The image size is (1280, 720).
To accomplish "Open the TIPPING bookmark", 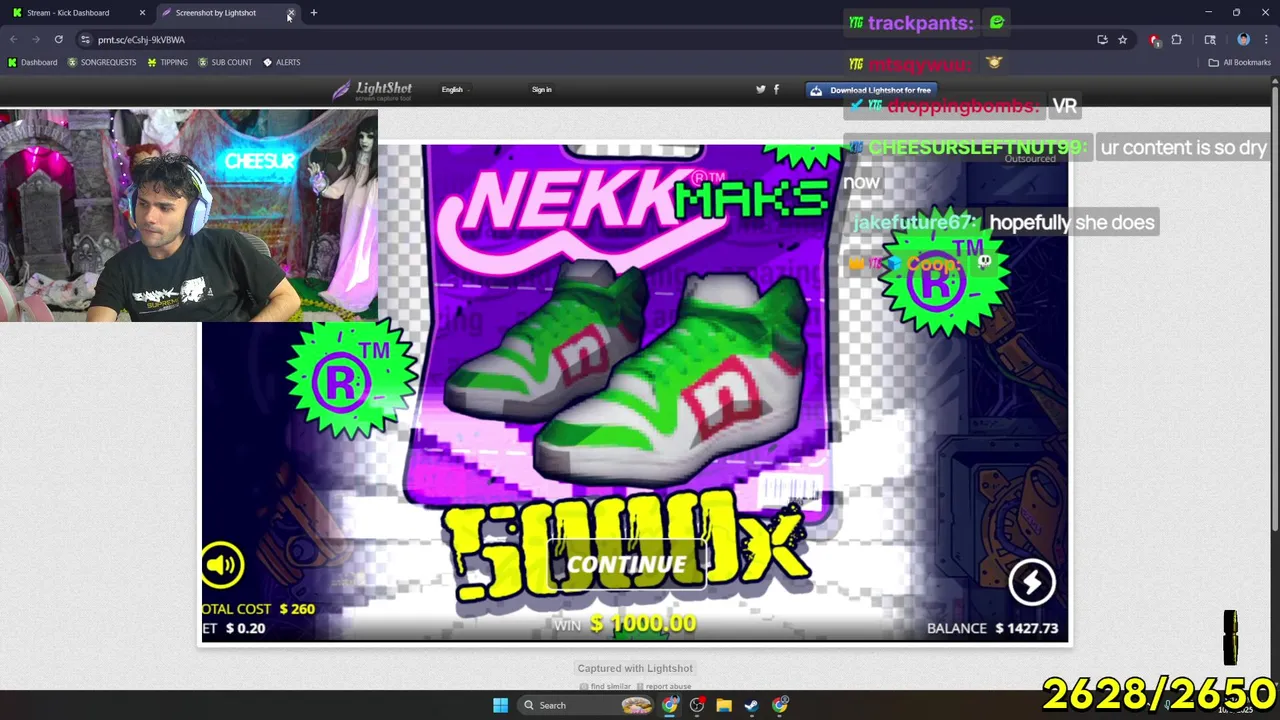I will 167,62.
